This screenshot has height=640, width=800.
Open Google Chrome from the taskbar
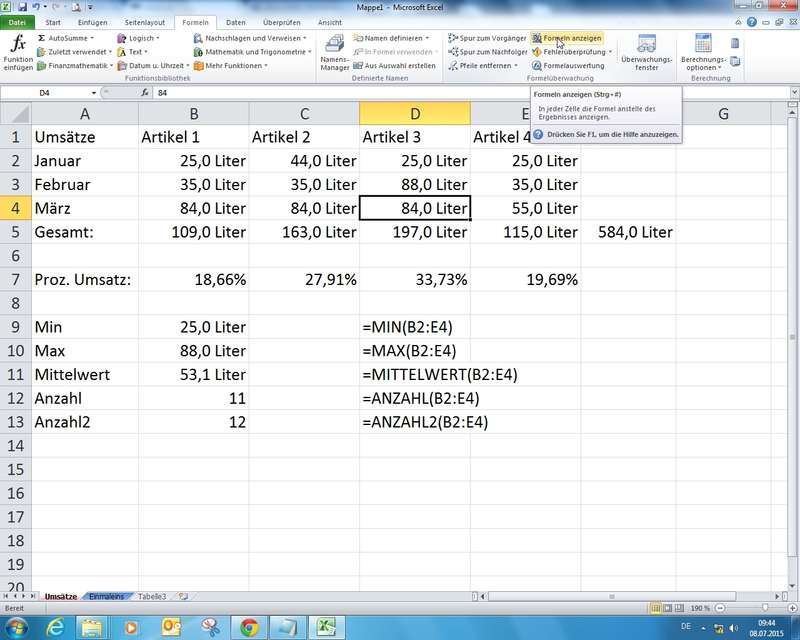click(249, 626)
